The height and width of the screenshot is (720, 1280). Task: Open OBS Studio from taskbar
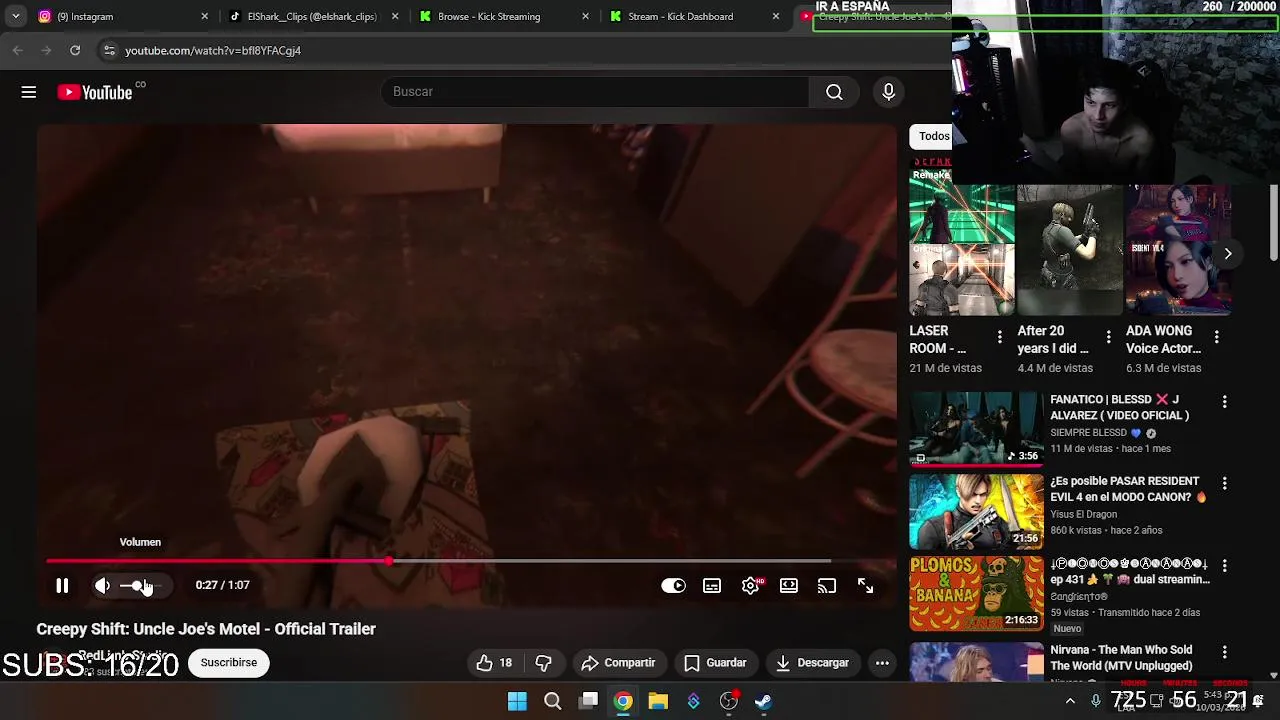tap(729, 701)
